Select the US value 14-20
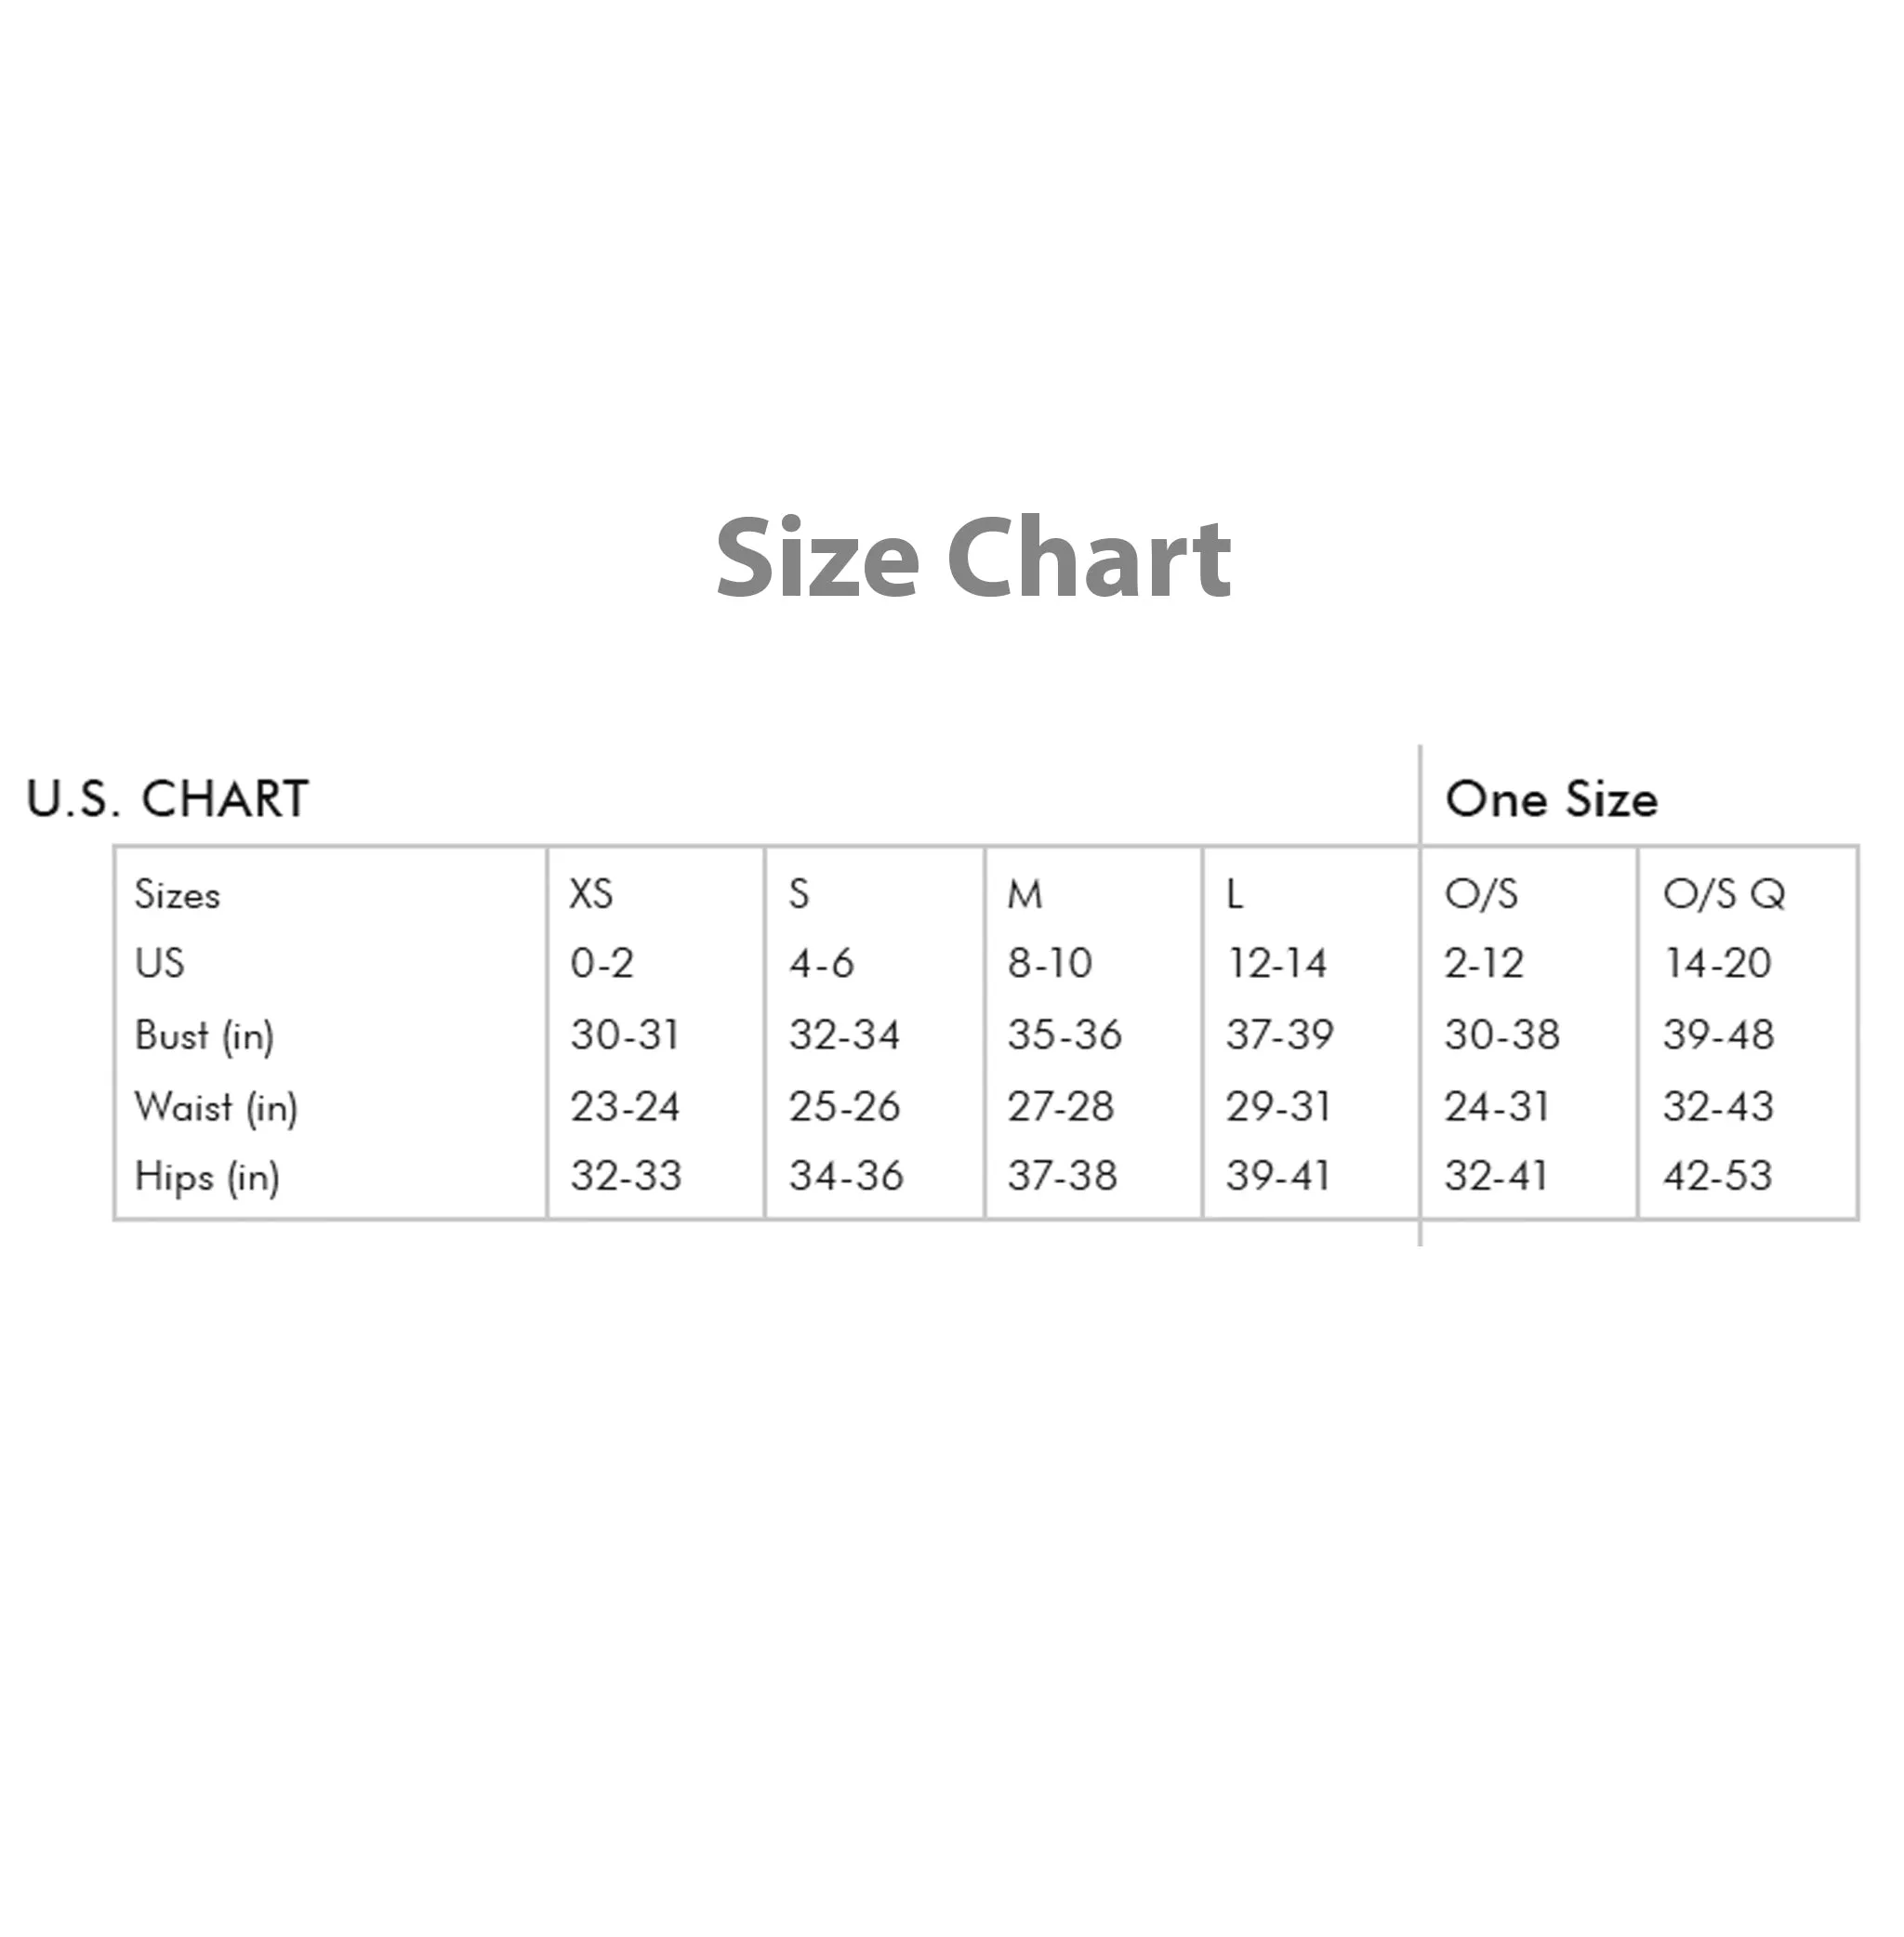Image resolution: width=1904 pixels, height=1937 pixels. (1718, 963)
